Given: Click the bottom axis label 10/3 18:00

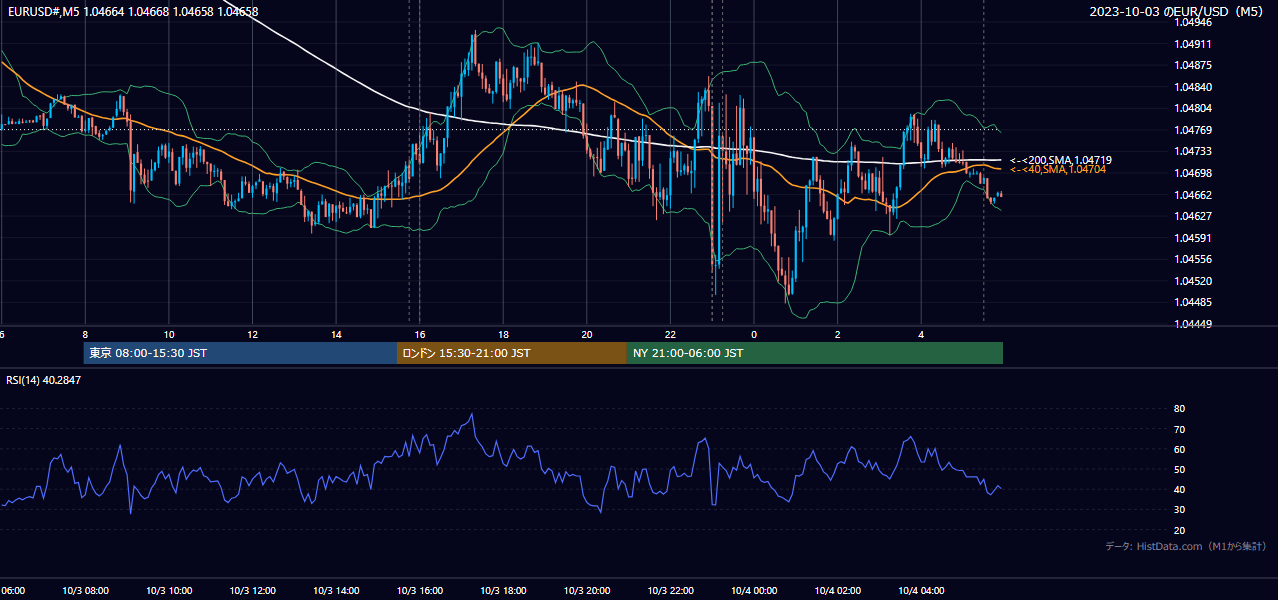Looking at the screenshot, I should pyautogui.click(x=503, y=591).
